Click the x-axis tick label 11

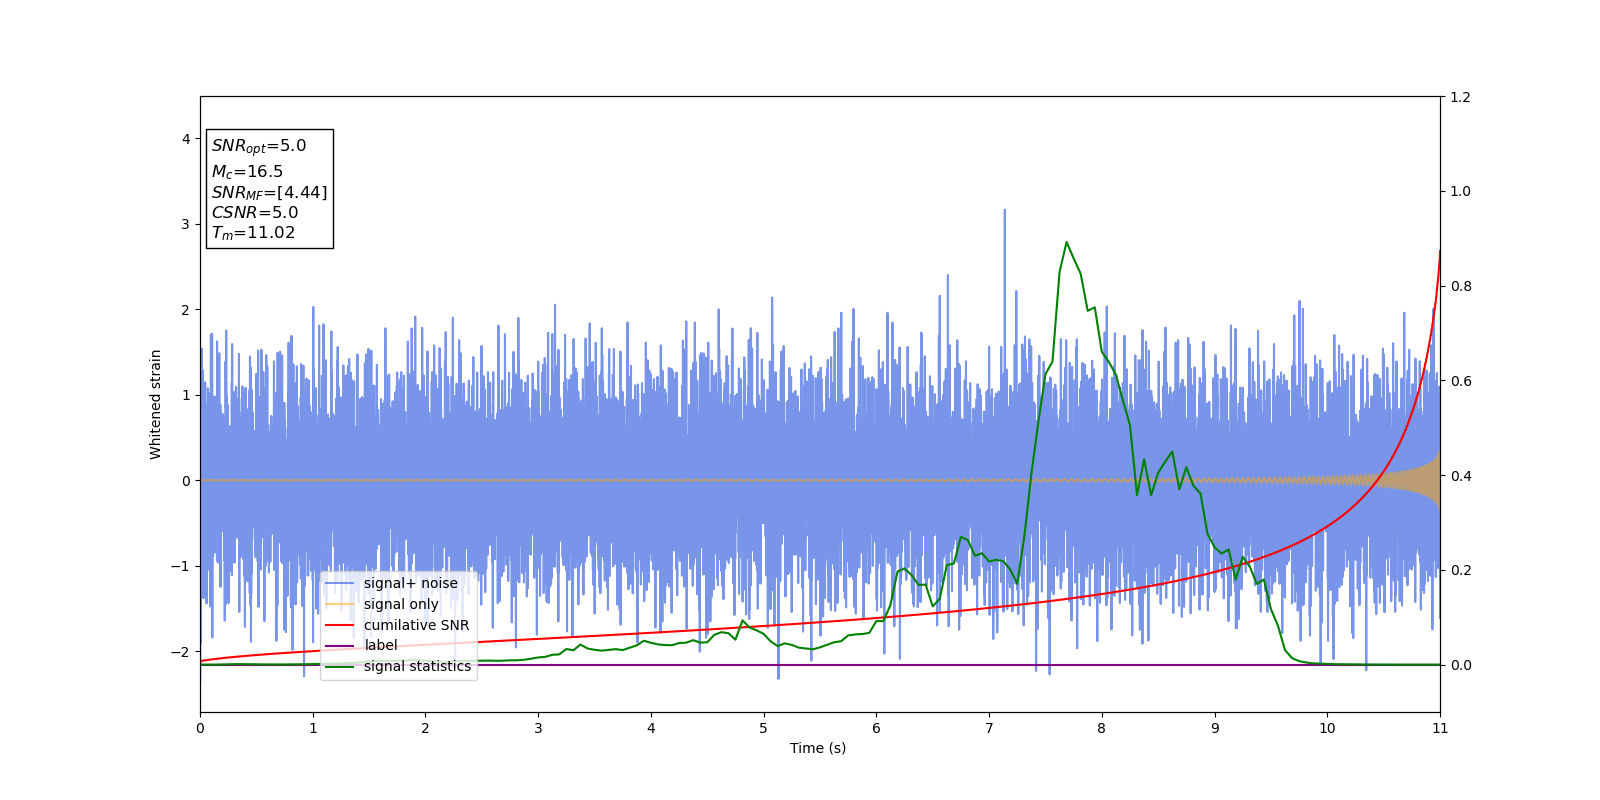(x=1440, y=728)
